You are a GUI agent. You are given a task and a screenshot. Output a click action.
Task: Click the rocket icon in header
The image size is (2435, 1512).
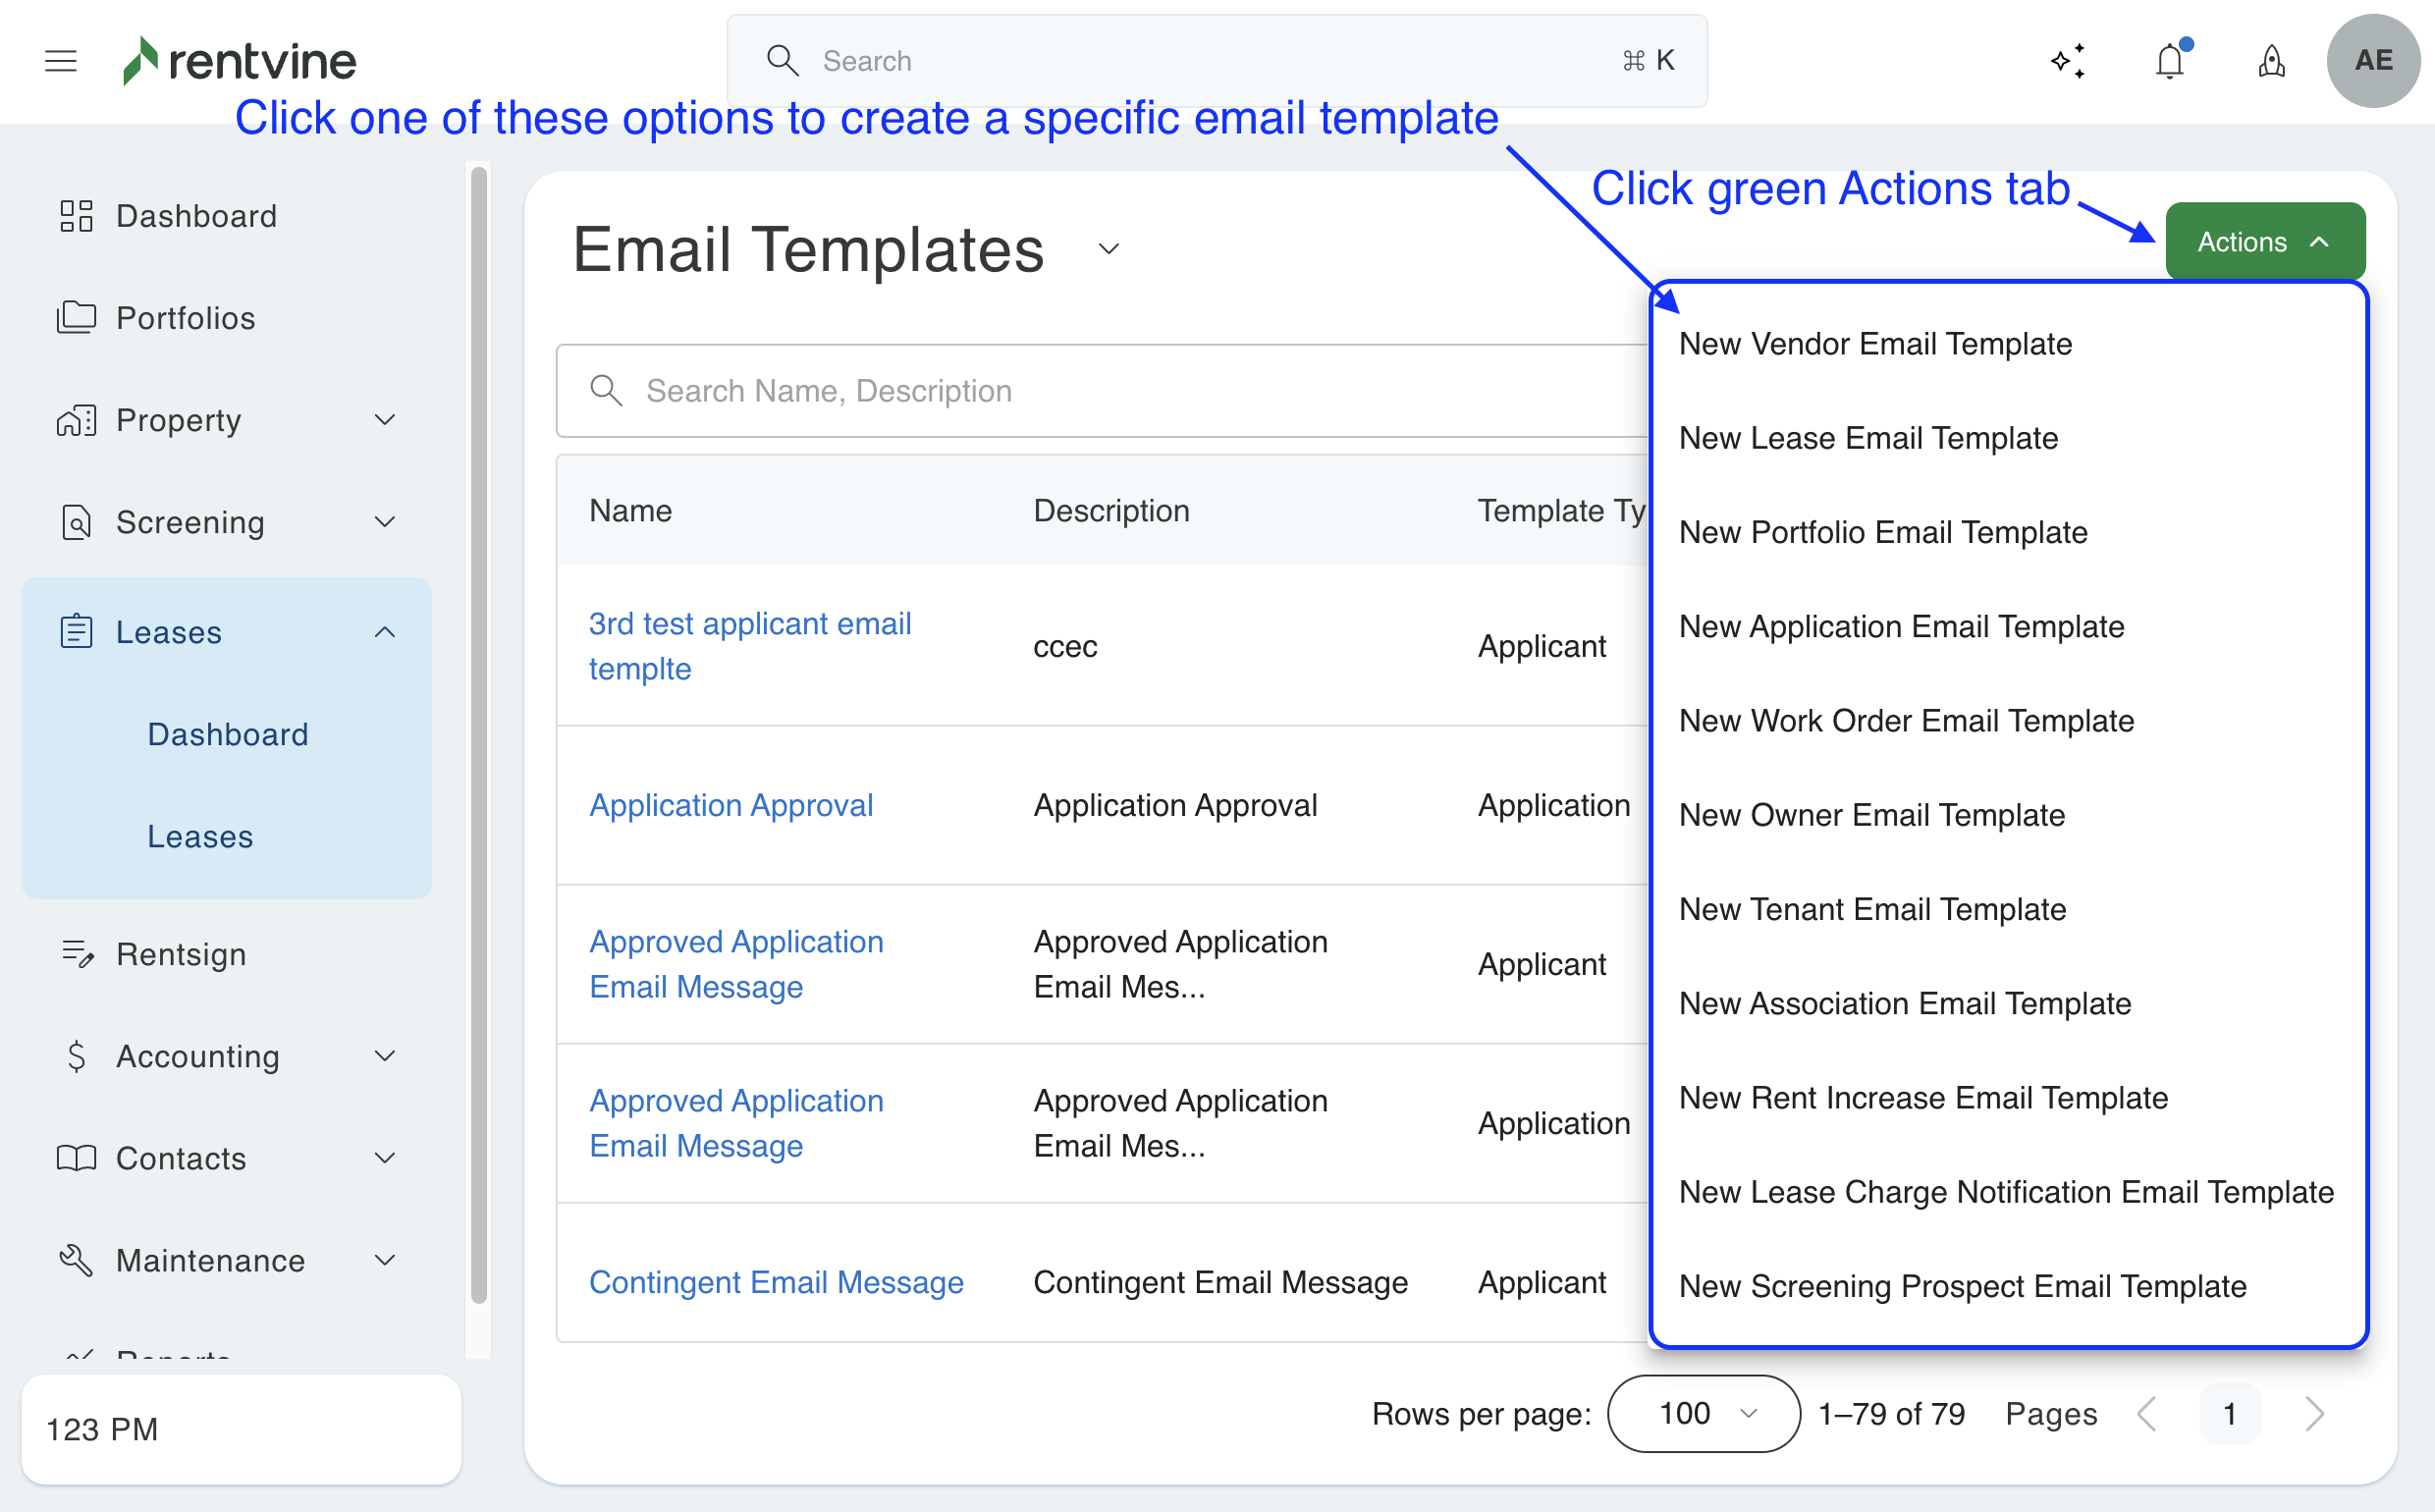coord(2271,61)
